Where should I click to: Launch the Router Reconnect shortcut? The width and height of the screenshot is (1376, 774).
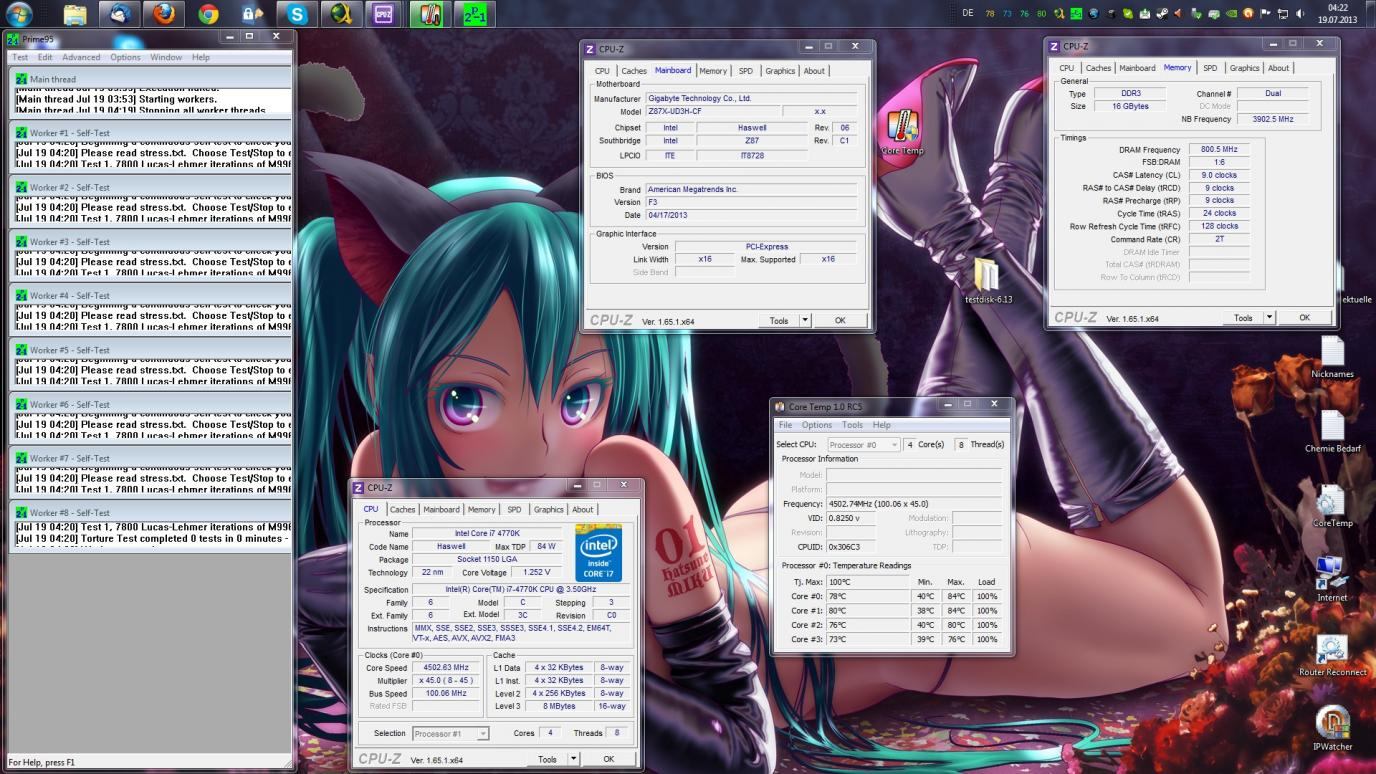click(1332, 655)
